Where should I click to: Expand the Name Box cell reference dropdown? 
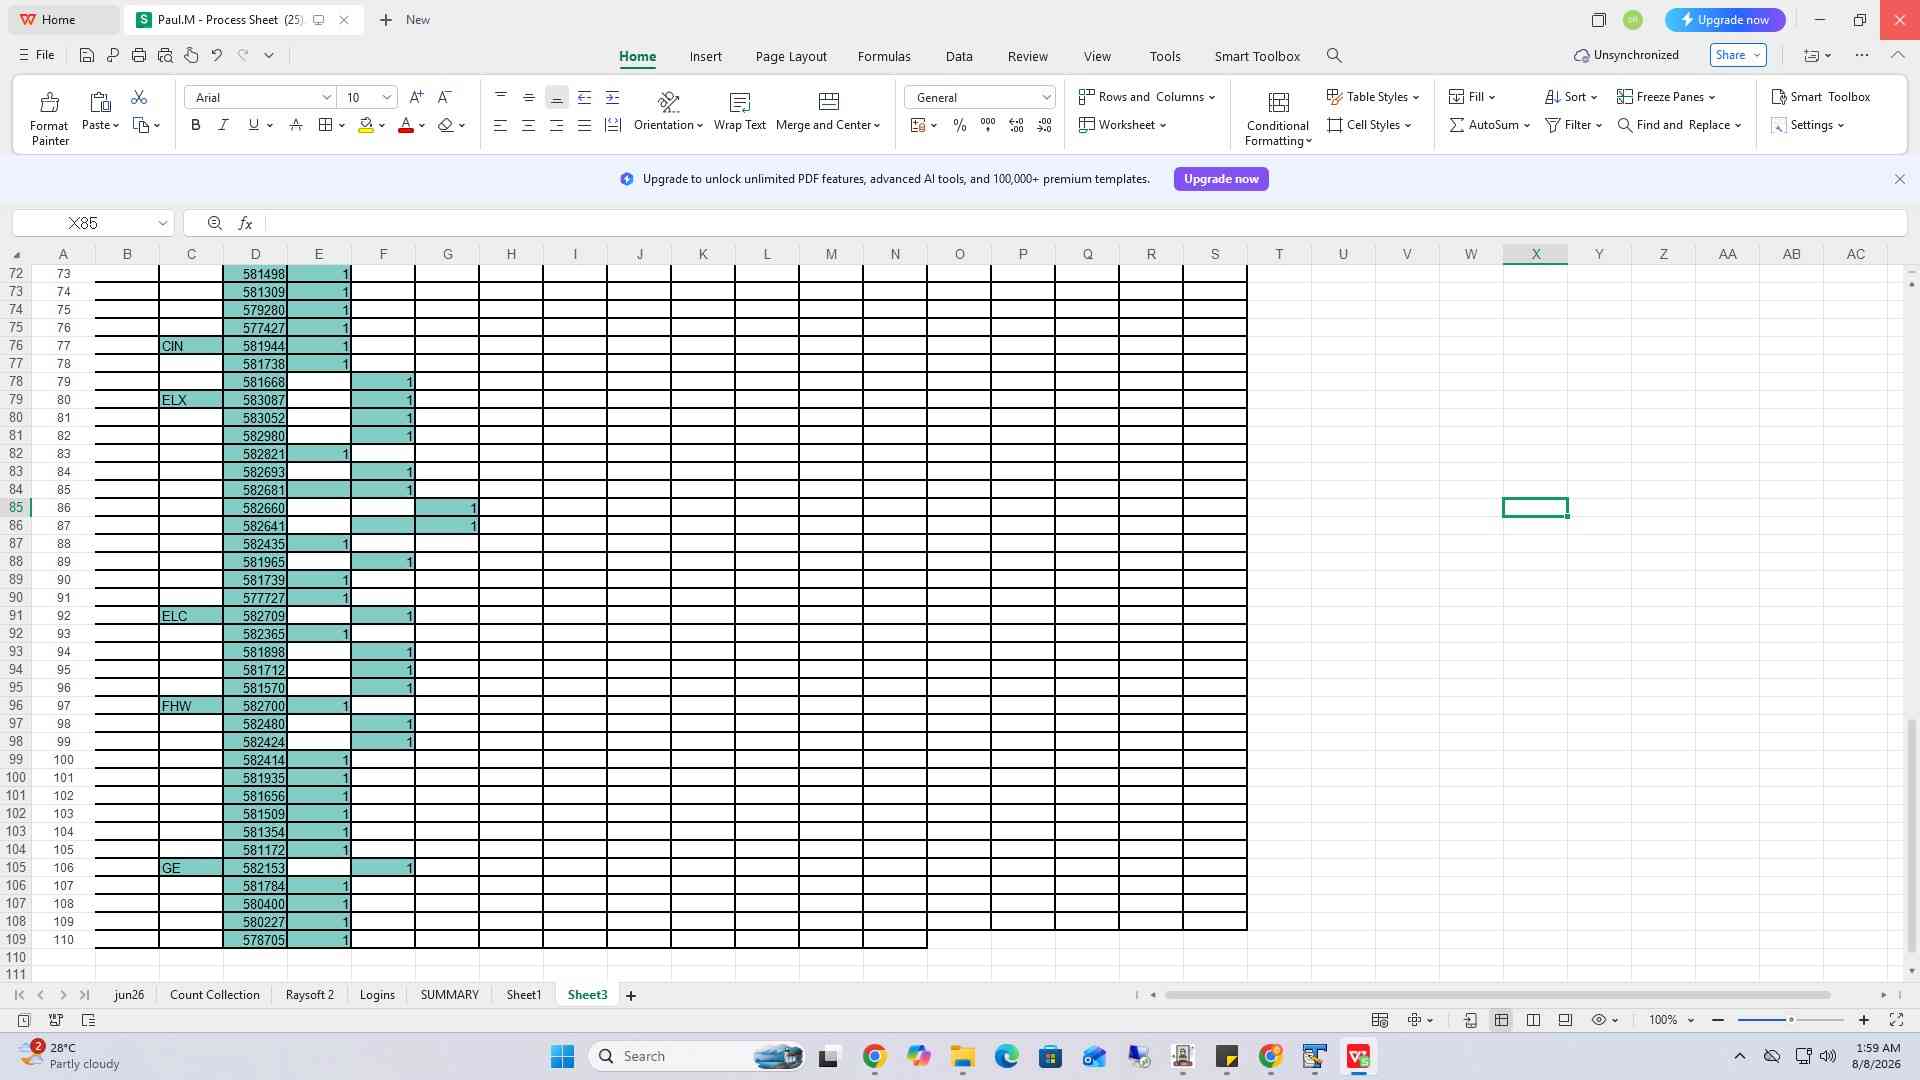(162, 223)
